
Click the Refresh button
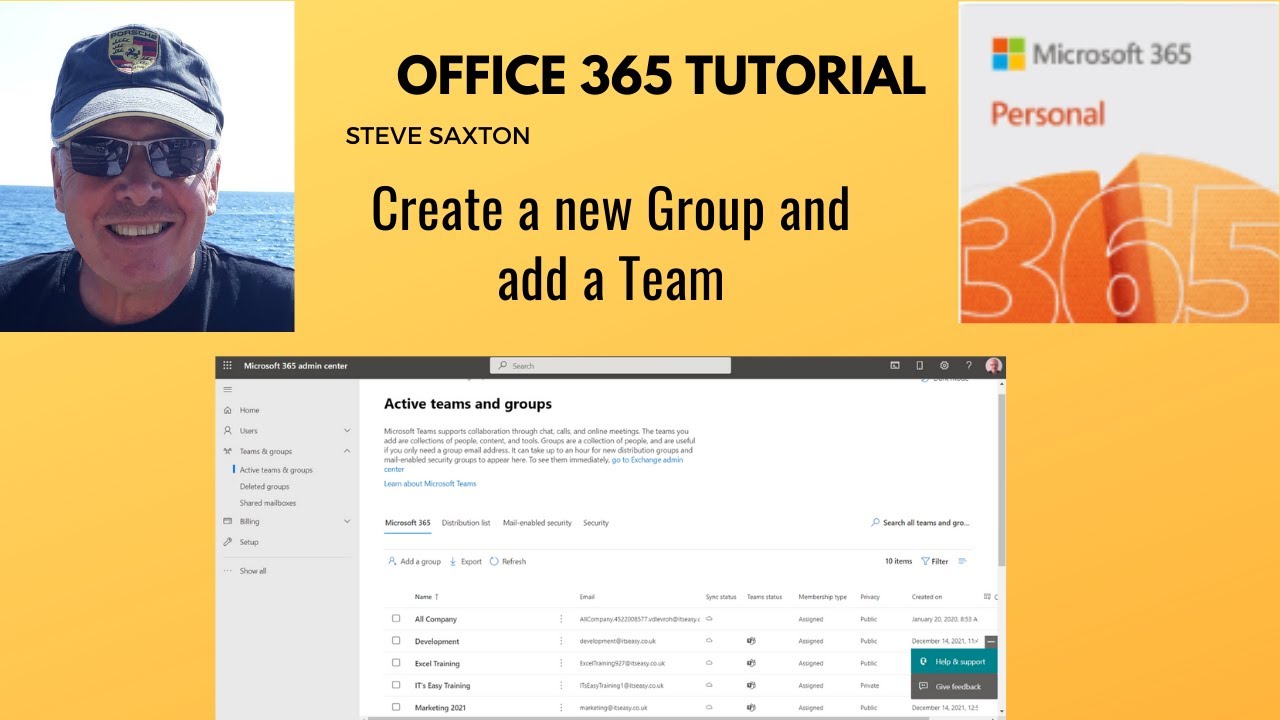click(x=508, y=562)
